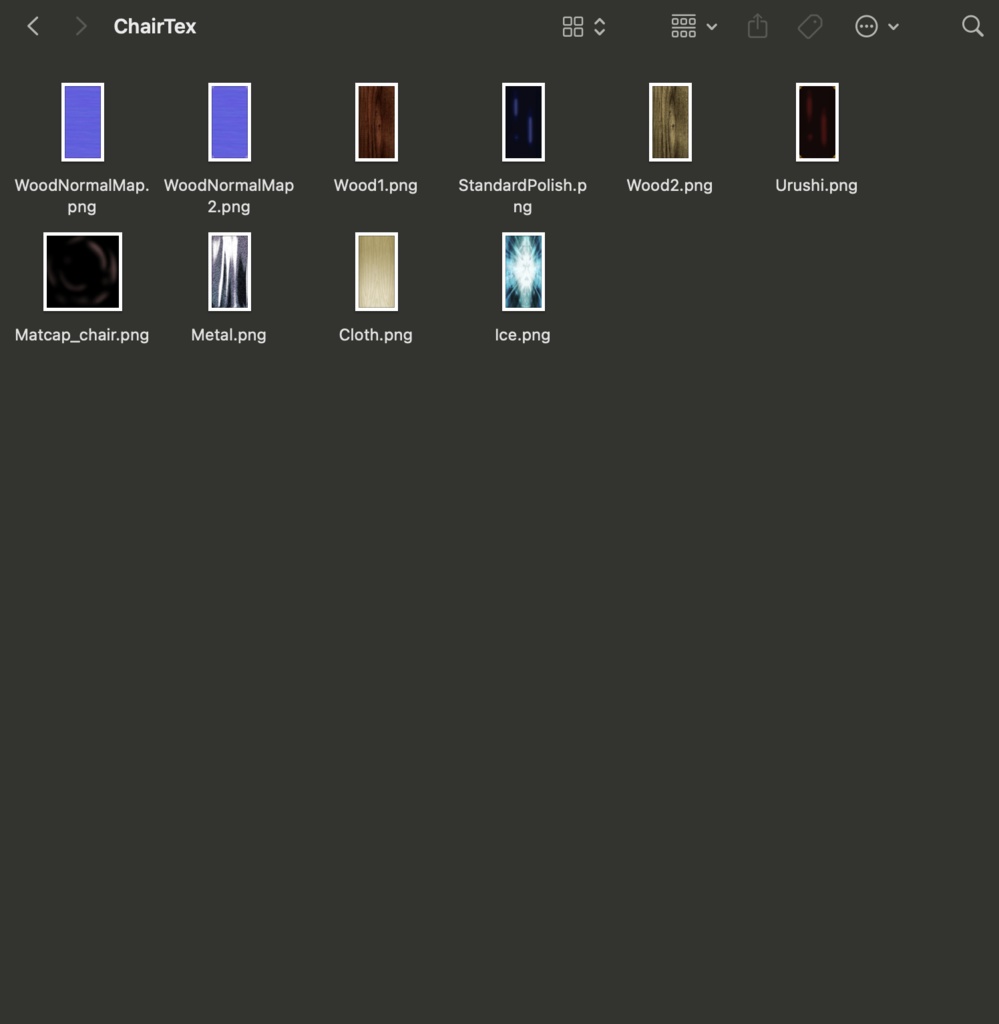Image resolution: width=999 pixels, height=1024 pixels.
Task: Select the Wood1.png thumbnail
Action: tap(376, 122)
